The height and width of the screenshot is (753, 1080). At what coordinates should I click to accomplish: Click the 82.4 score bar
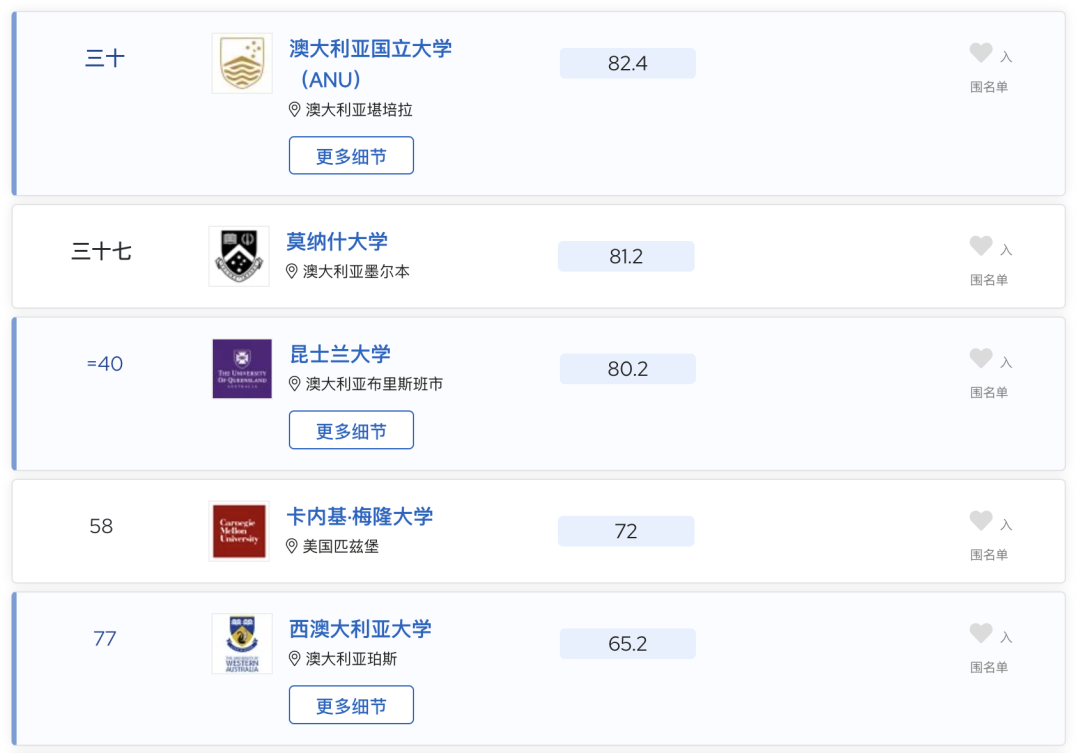(627, 63)
